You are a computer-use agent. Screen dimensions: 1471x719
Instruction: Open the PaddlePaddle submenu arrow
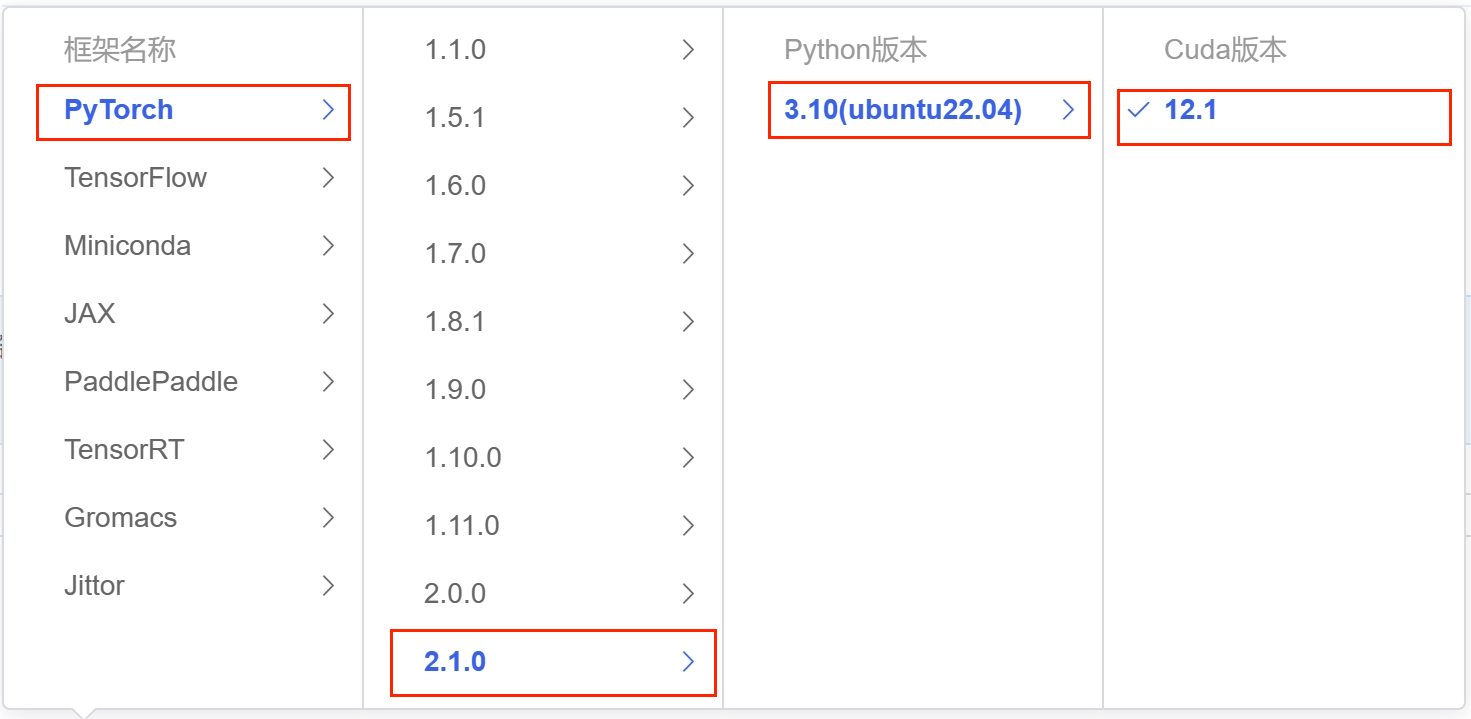[x=328, y=382]
